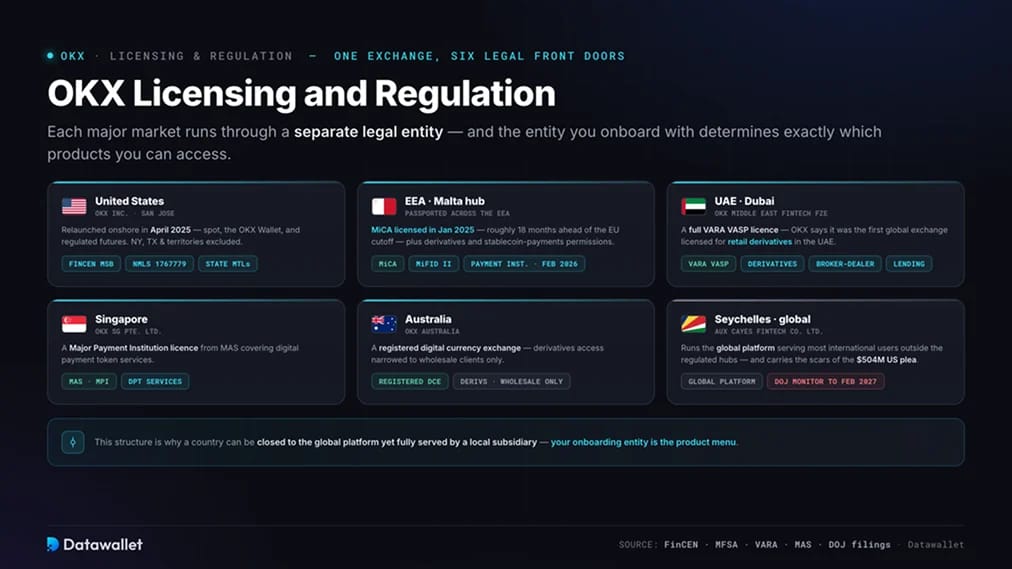Screen dimensions: 1012x569
Task: Click the United States flag icon
Action: point(74,206)
